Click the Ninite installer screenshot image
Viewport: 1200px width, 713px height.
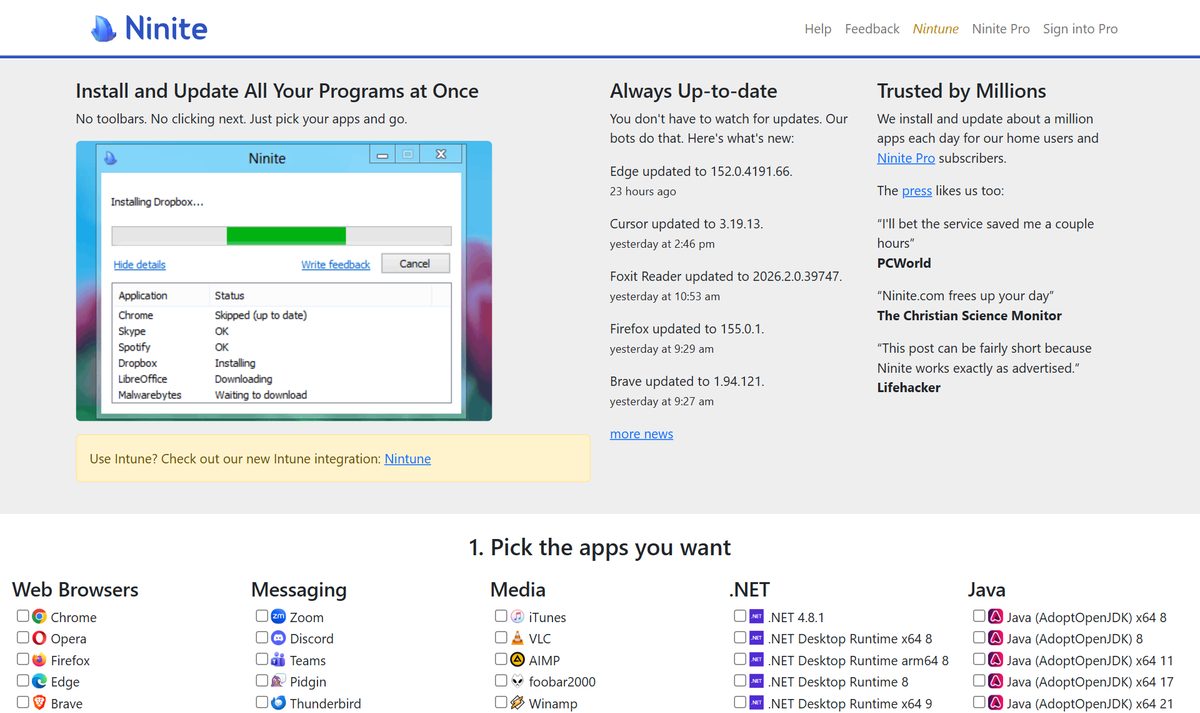click(284, 281)
